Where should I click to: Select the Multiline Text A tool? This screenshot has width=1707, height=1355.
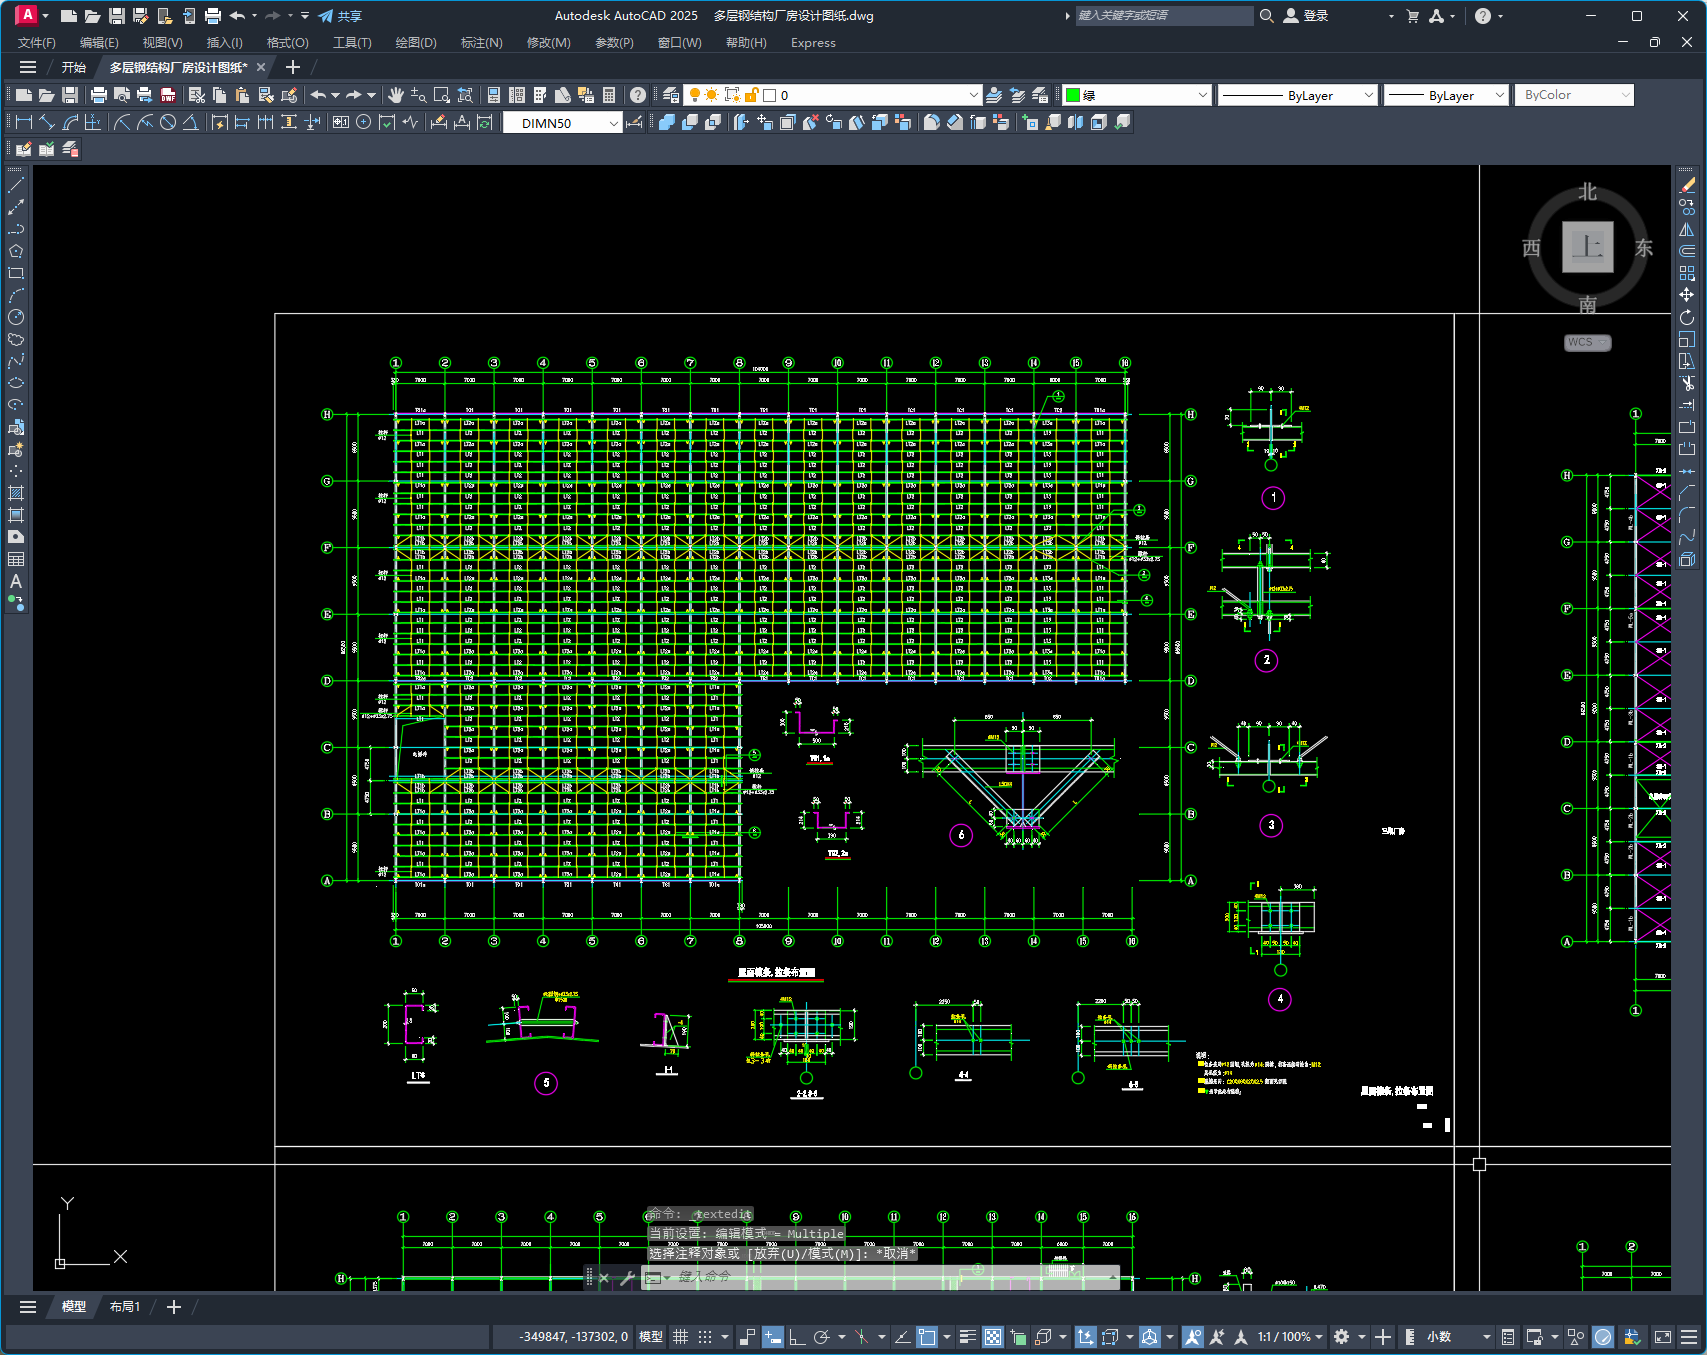pyautogui.click(x=16, y=581)
